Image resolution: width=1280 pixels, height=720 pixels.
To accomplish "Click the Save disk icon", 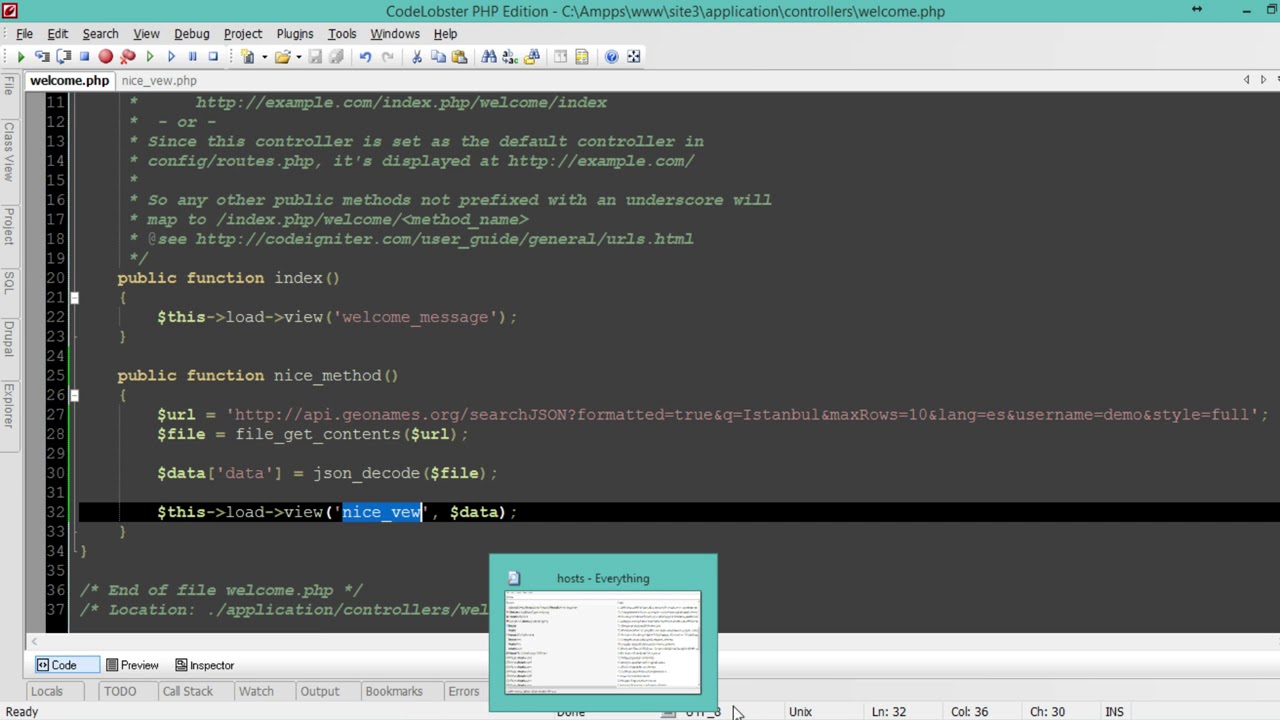I will [315, 57].
